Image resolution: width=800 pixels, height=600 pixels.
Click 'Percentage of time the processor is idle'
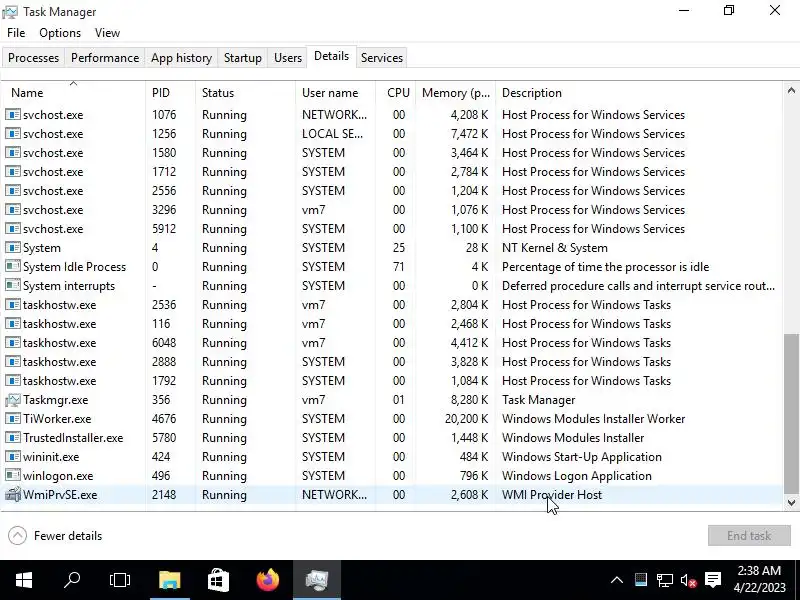pos(606,267)
